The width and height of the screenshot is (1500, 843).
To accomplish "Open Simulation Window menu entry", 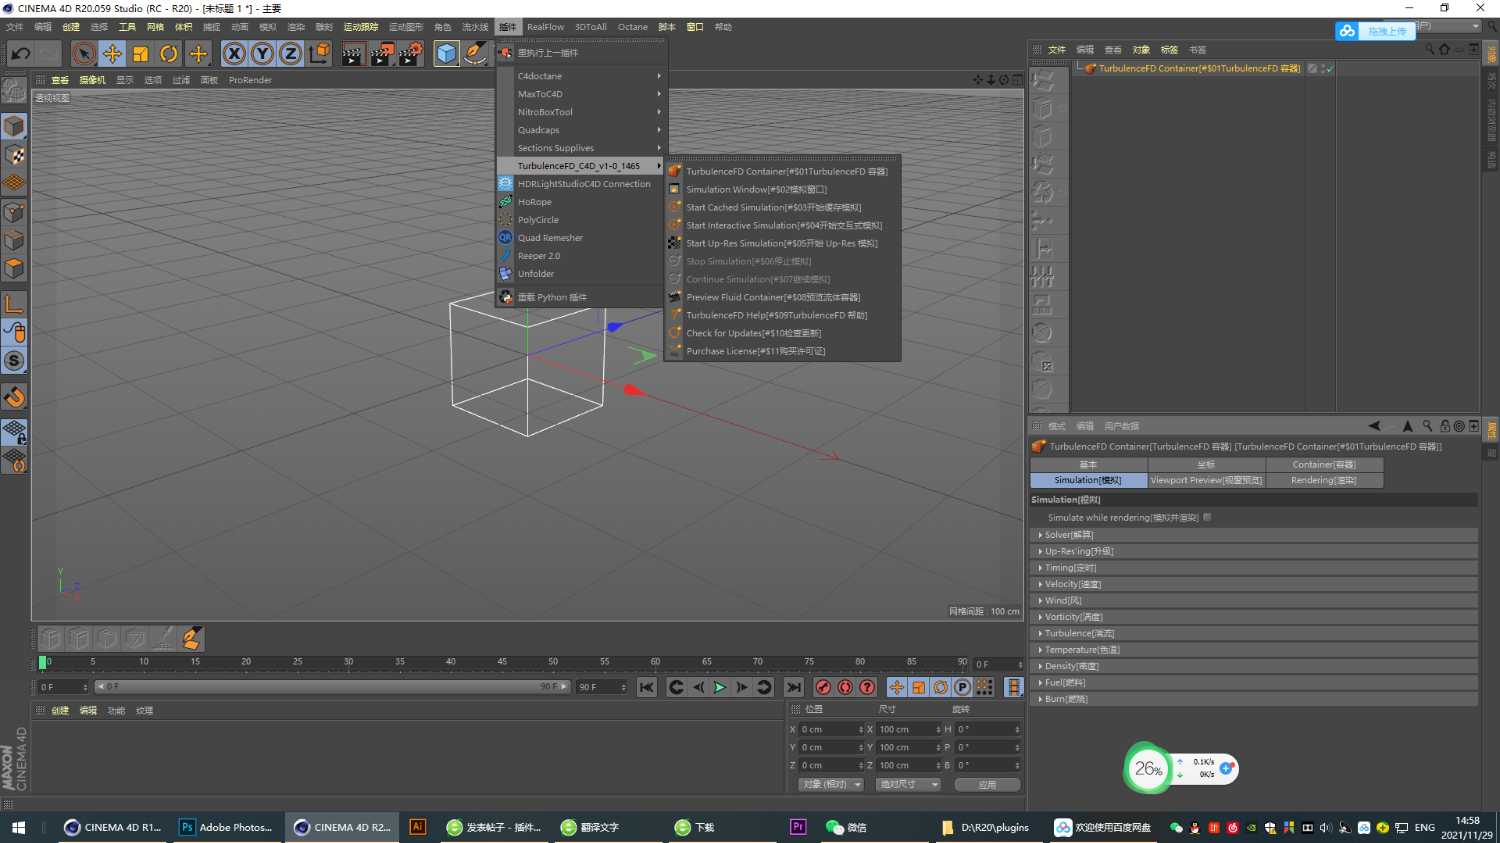I will [756, 189].
